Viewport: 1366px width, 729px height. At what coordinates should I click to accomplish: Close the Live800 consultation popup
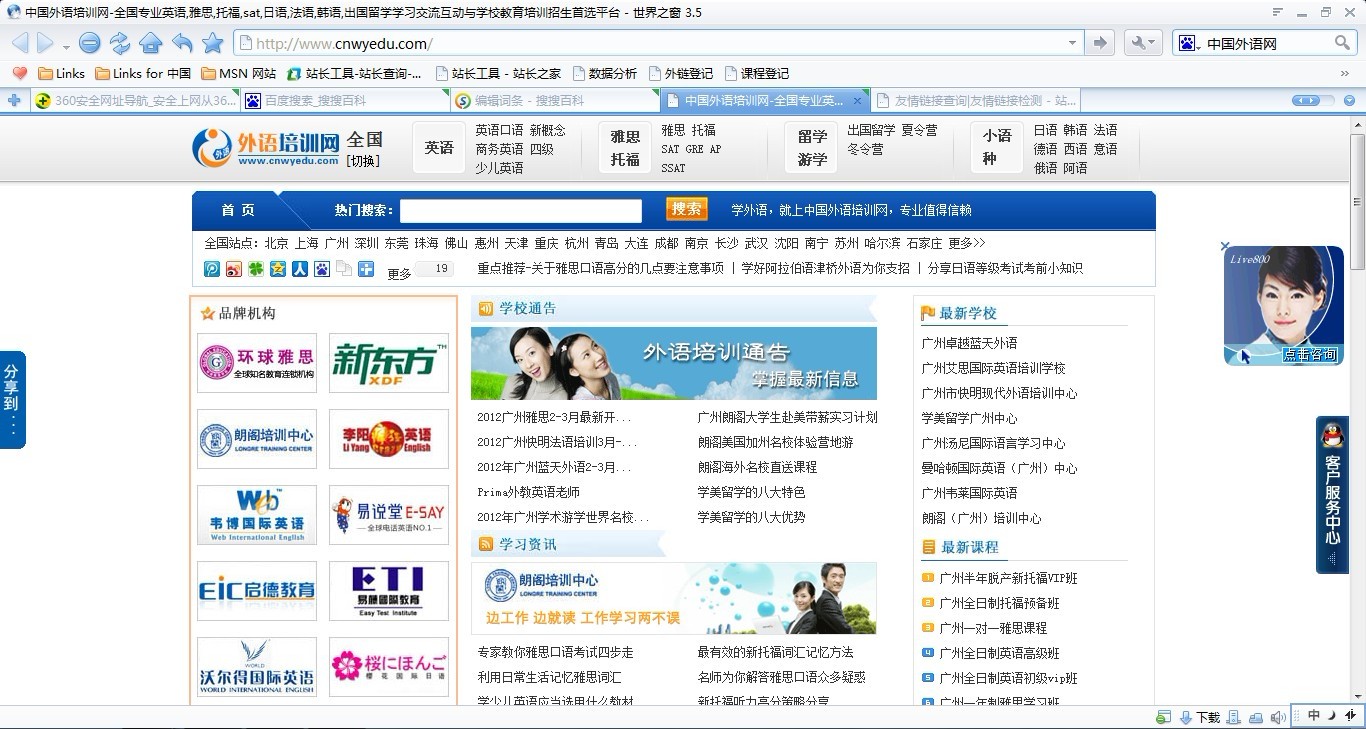[x=1224, y=246]
